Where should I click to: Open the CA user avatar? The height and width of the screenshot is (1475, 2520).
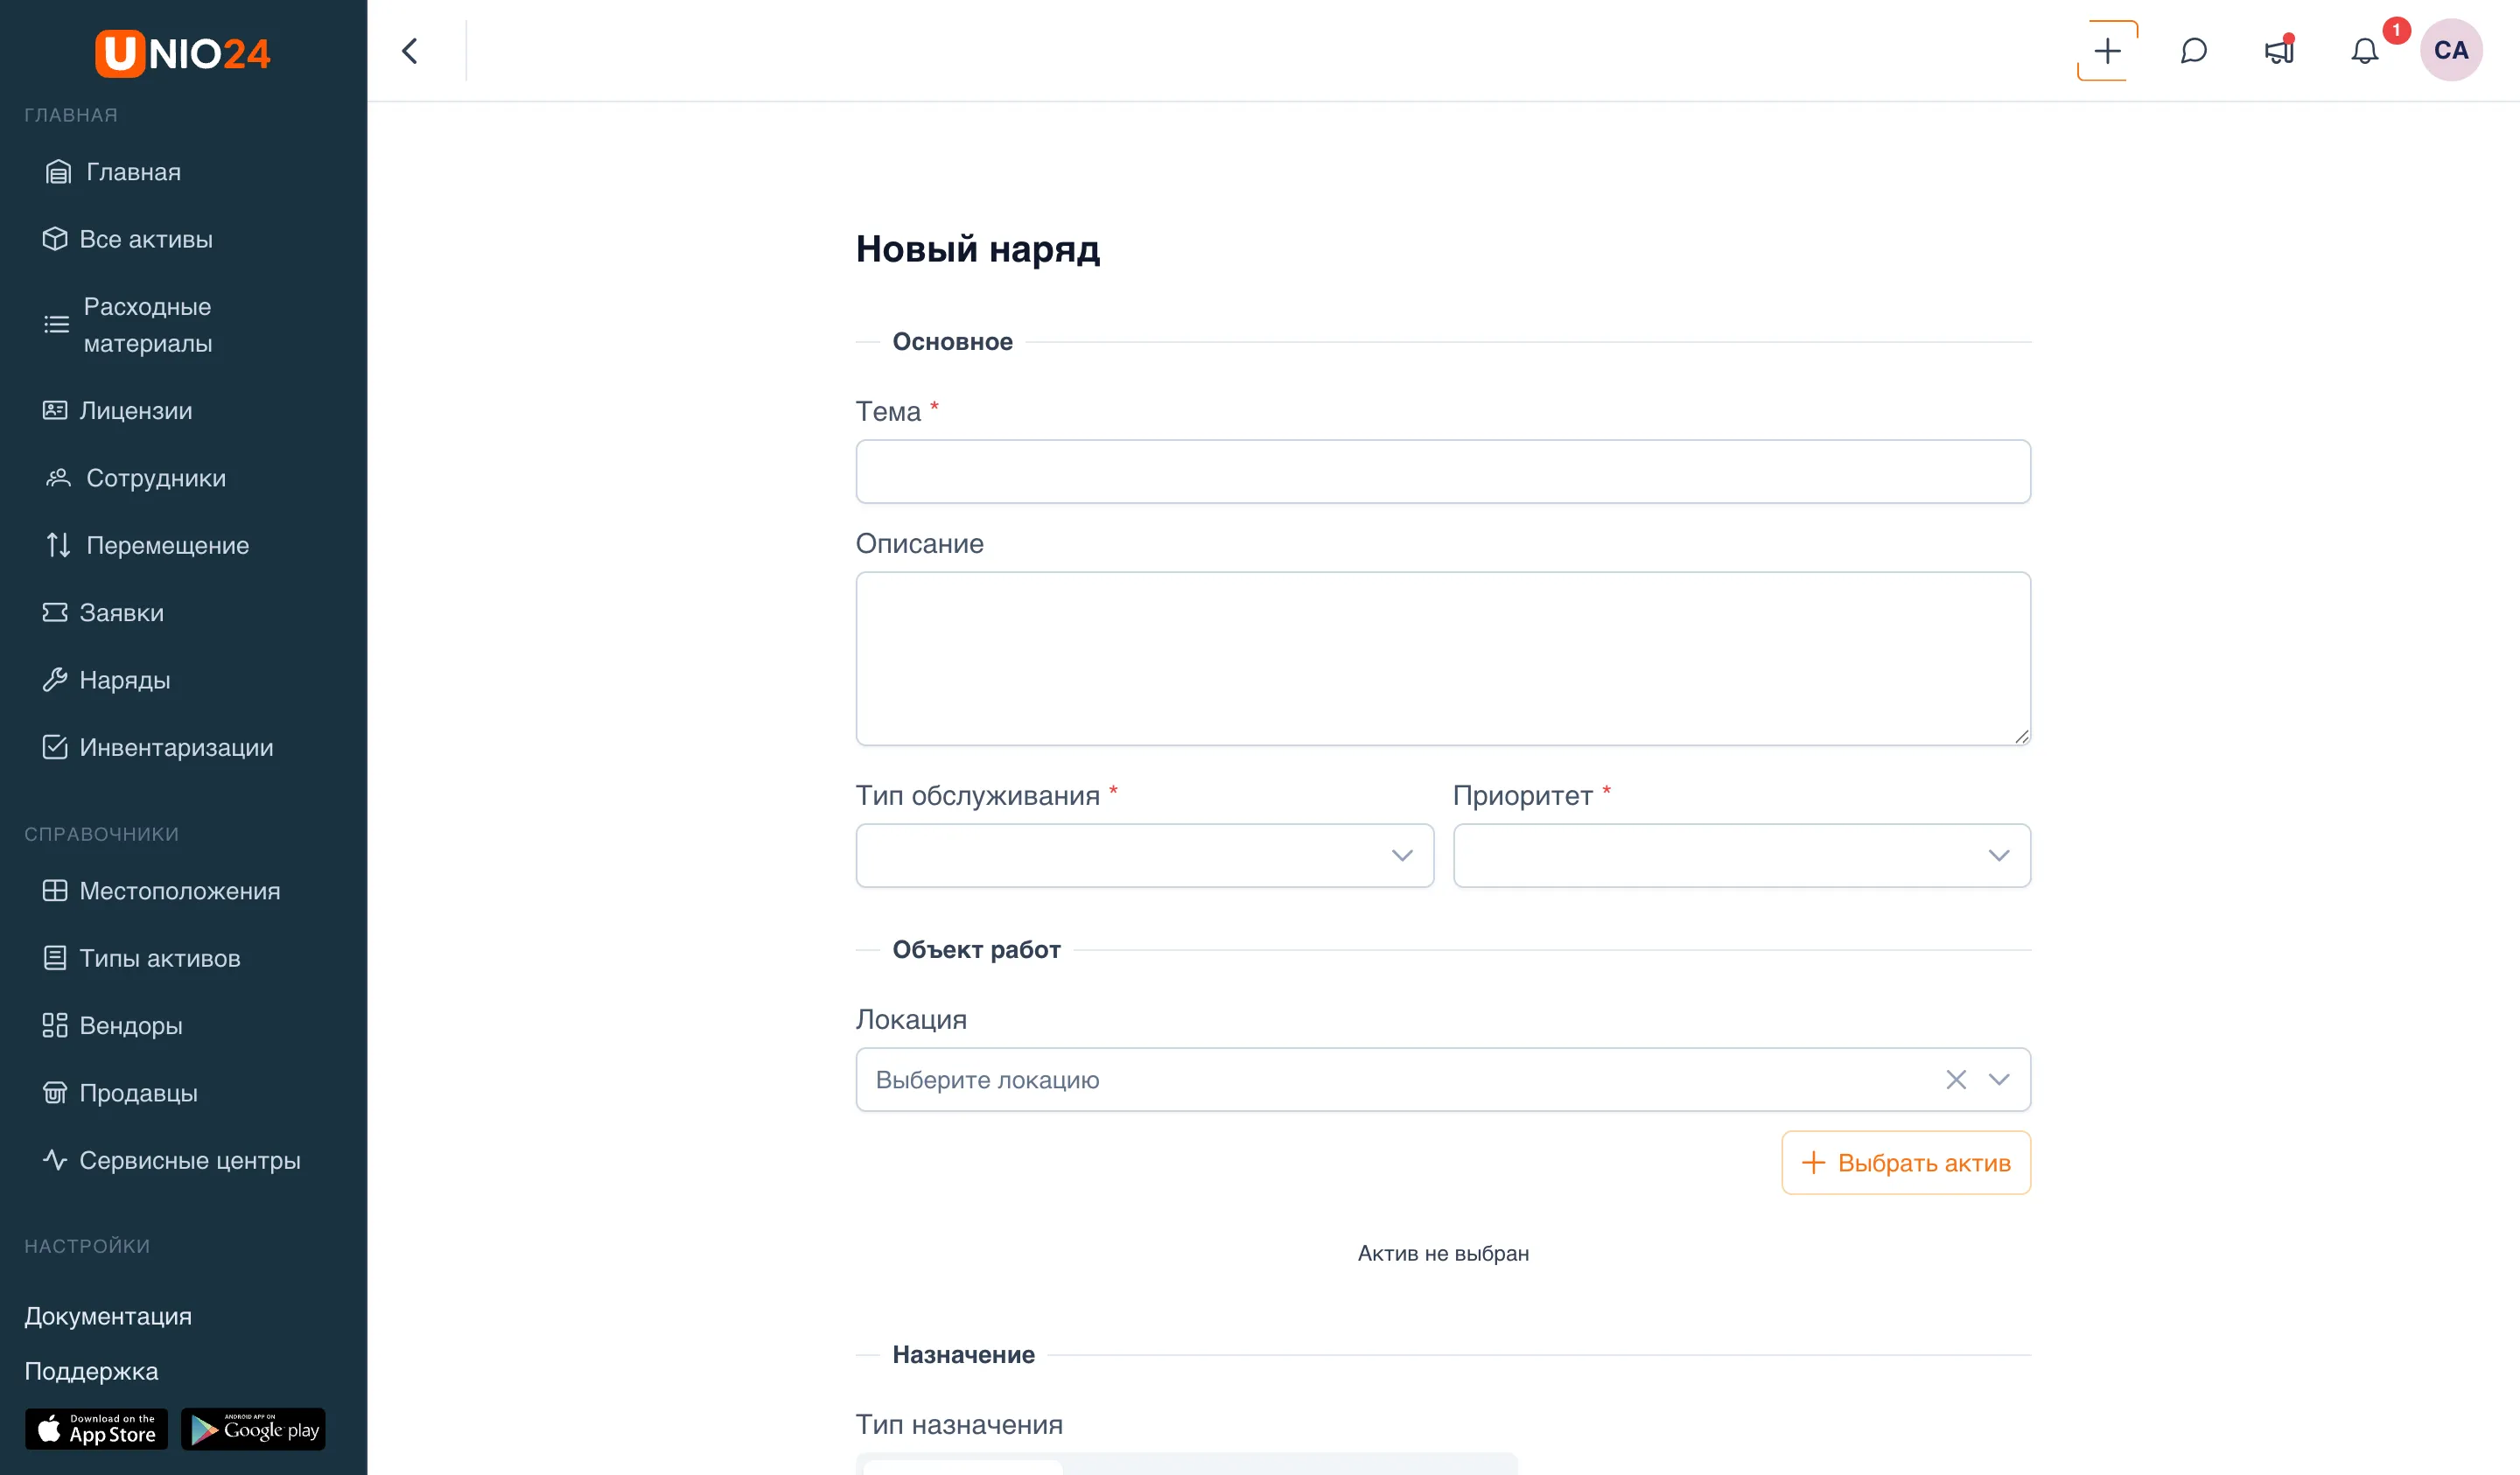pos(2451,51)
